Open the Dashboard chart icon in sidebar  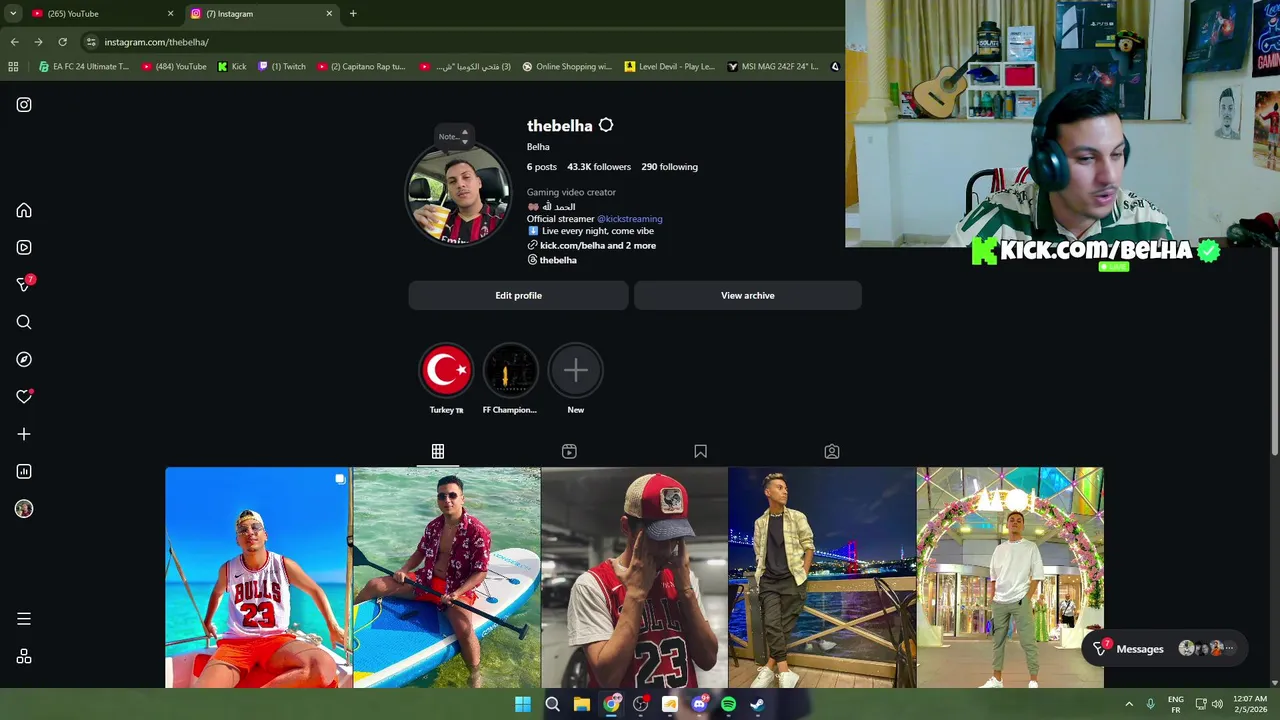pos(24,471)
